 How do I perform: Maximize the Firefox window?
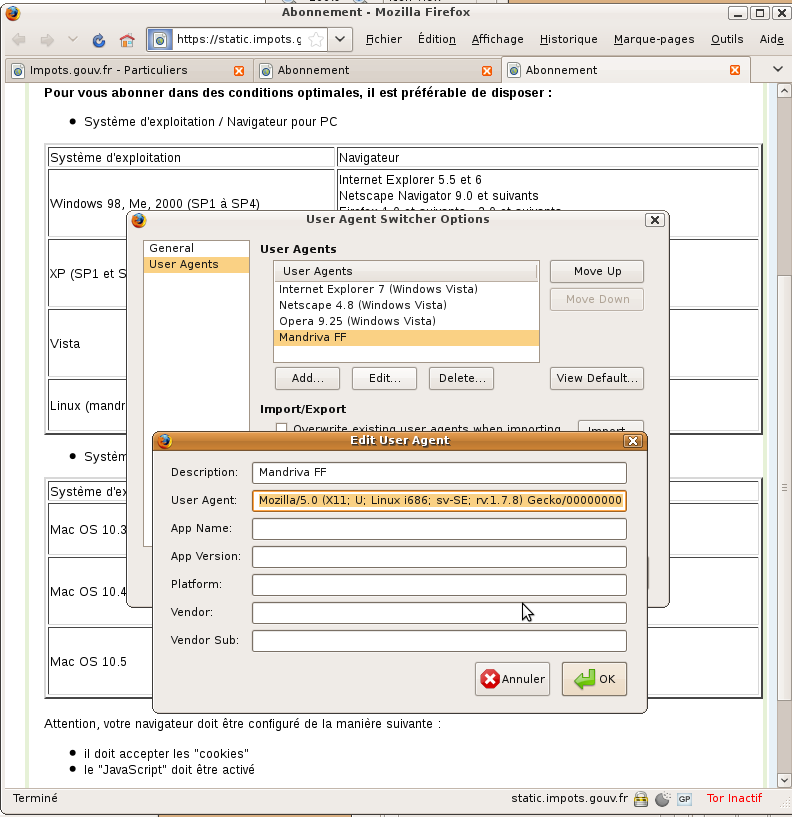point(760,13)
